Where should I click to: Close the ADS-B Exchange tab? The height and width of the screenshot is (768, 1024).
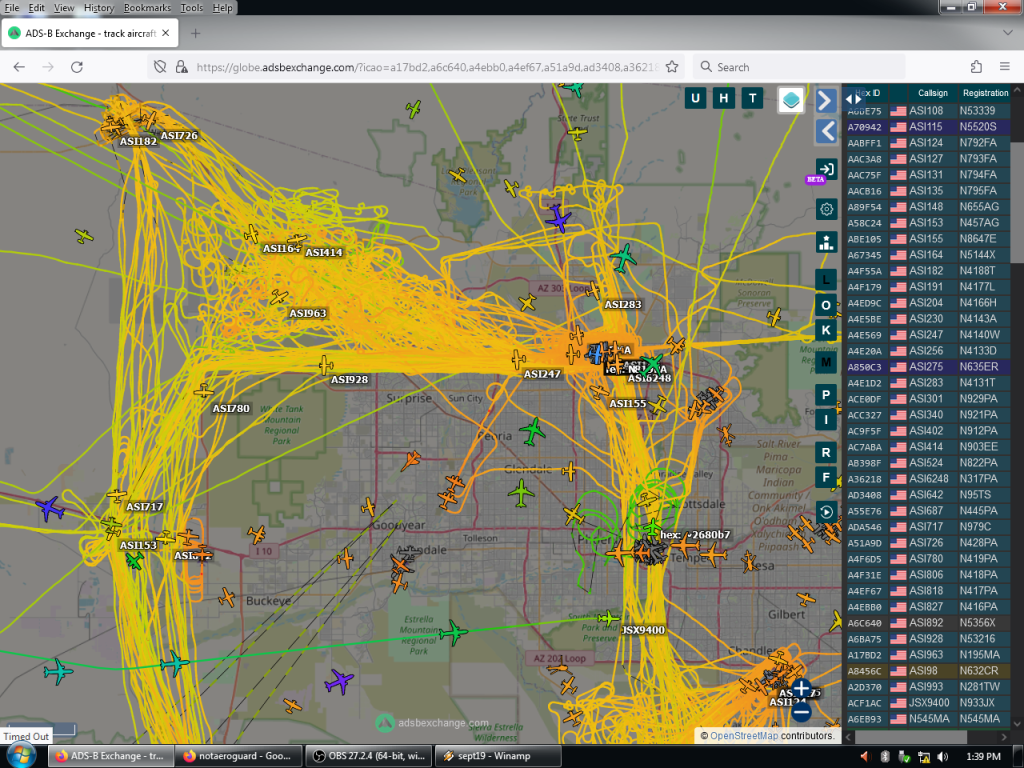(165, 33)
